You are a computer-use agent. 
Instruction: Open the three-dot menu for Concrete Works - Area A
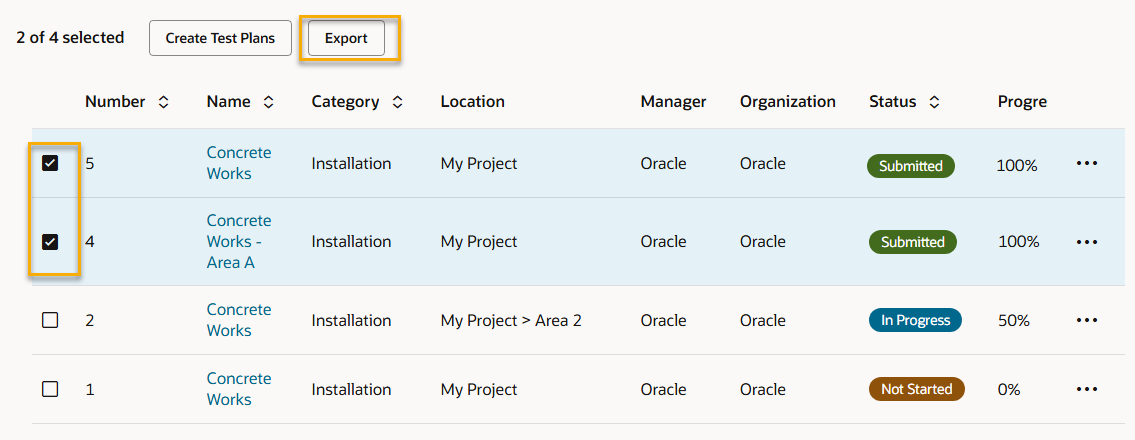[x=1086, y=242]
